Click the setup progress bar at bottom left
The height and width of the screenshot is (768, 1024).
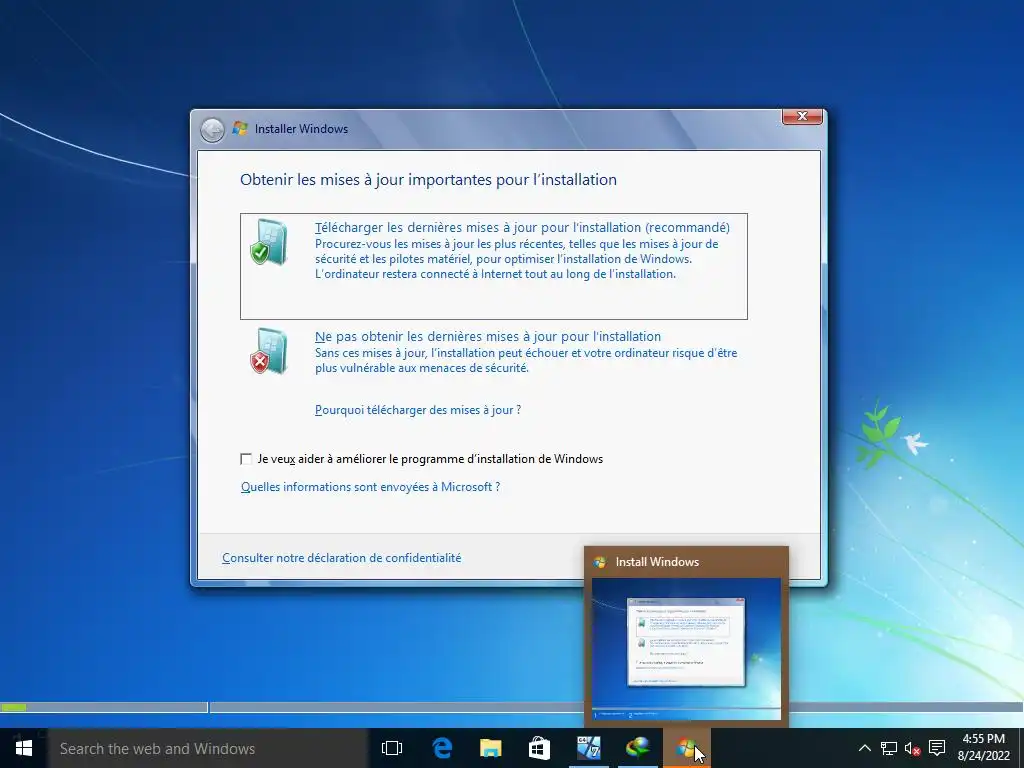pyautogui.click(x=104, y=707)
